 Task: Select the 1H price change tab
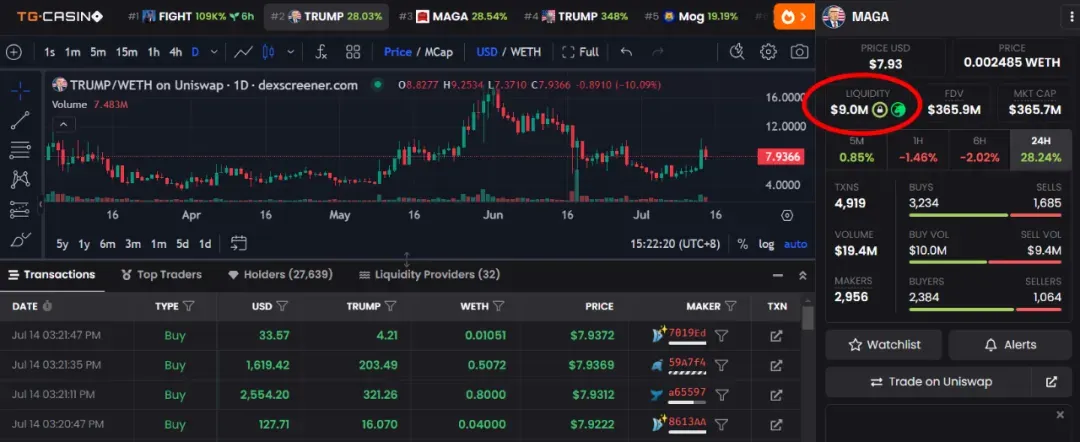[x=918, y=149]
